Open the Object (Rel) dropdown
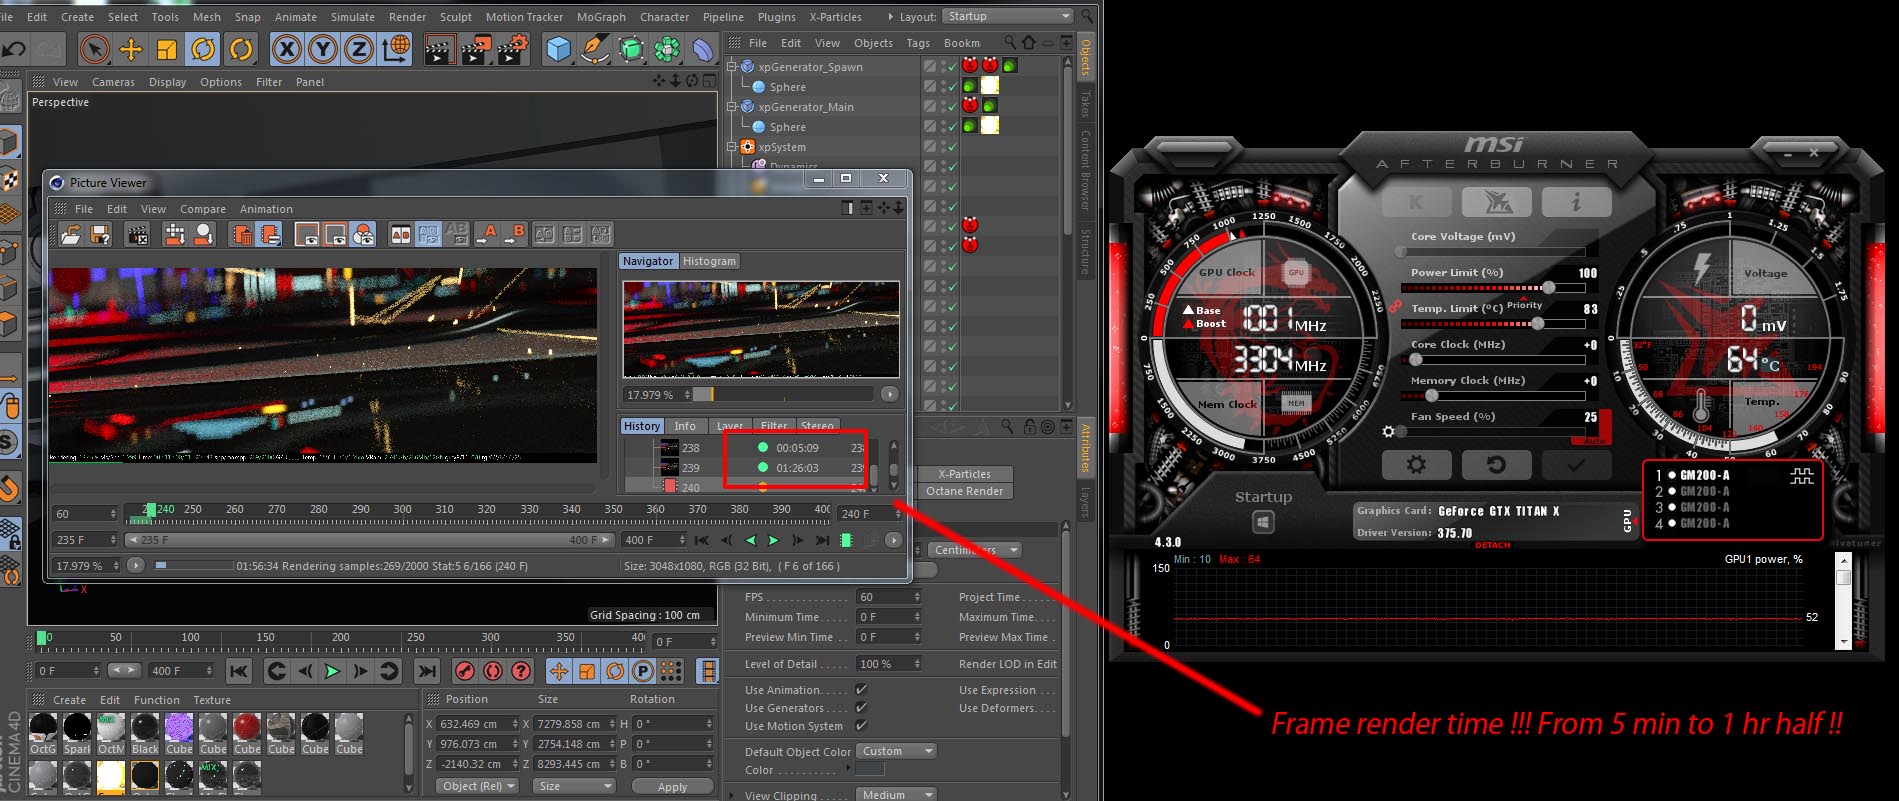 click(478, 786)
